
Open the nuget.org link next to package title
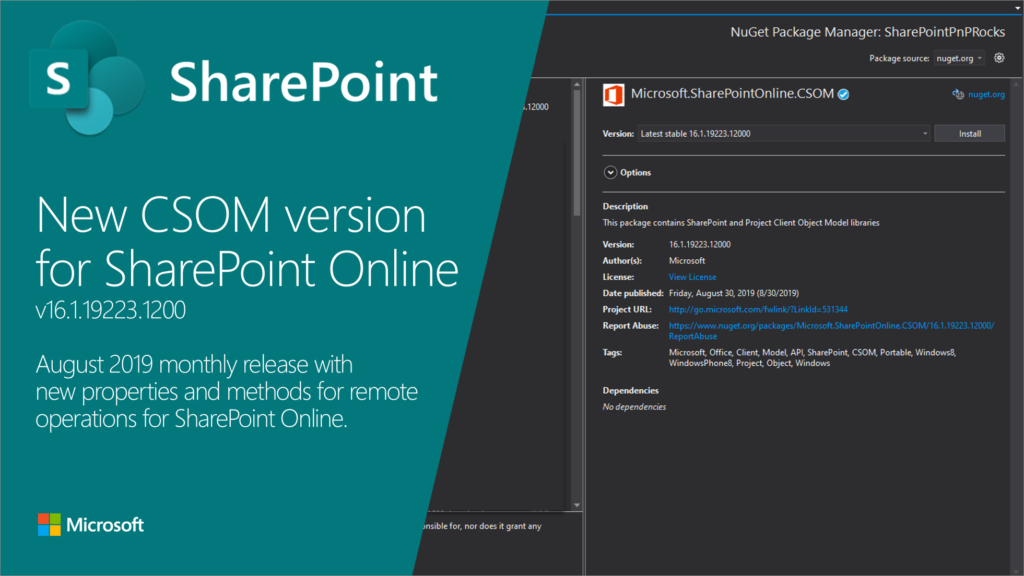[x=985, y=95]
